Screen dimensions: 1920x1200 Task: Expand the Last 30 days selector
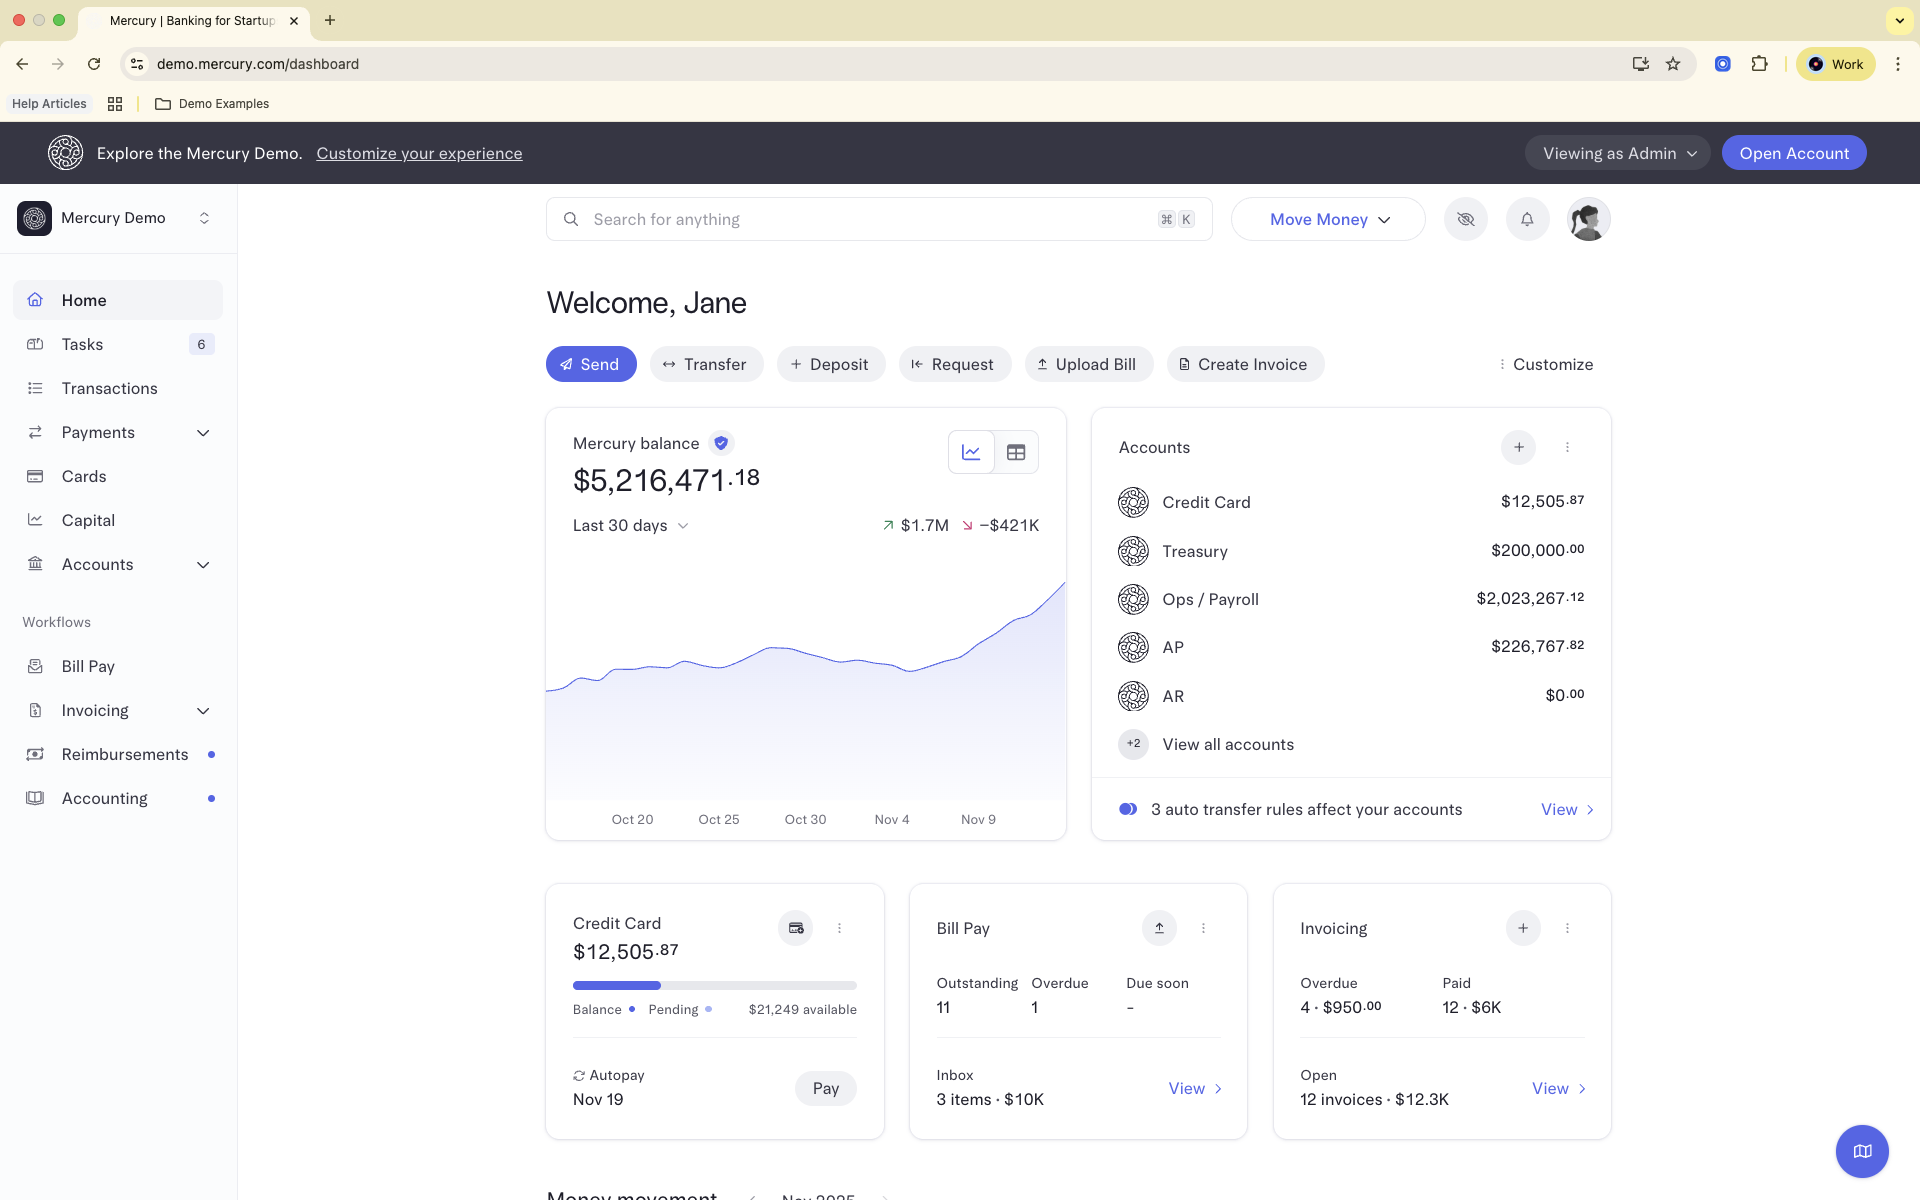point(630,525)
